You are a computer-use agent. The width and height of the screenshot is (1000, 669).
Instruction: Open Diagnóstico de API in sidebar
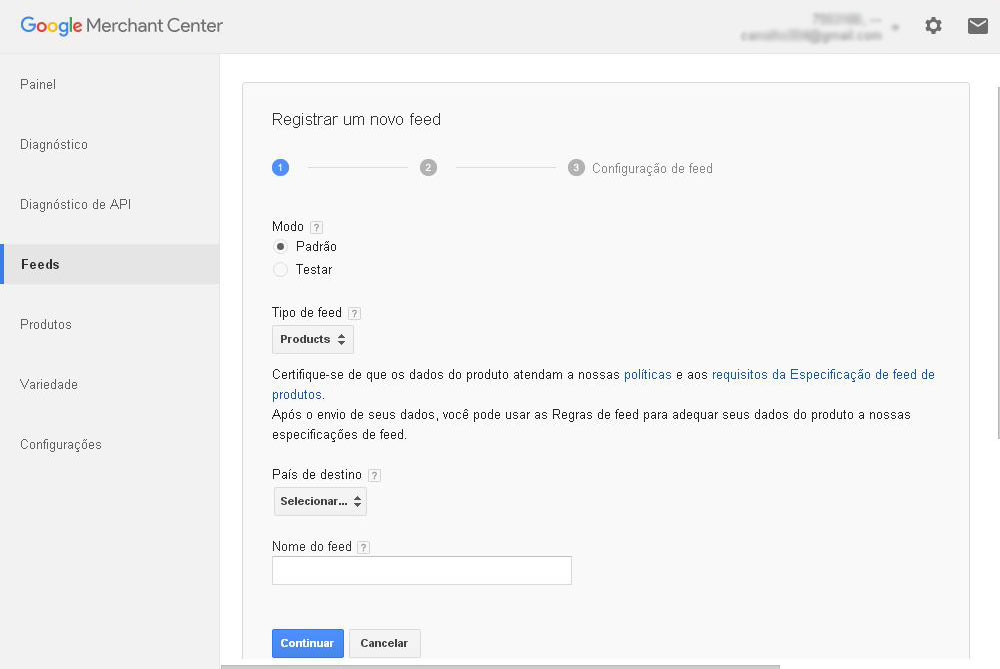[76, 205]
